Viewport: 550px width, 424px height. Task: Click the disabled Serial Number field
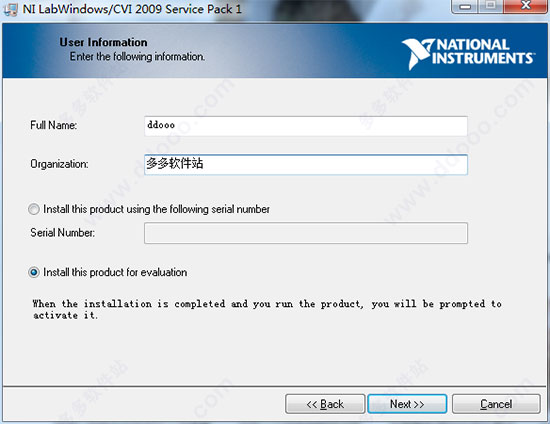306,233
